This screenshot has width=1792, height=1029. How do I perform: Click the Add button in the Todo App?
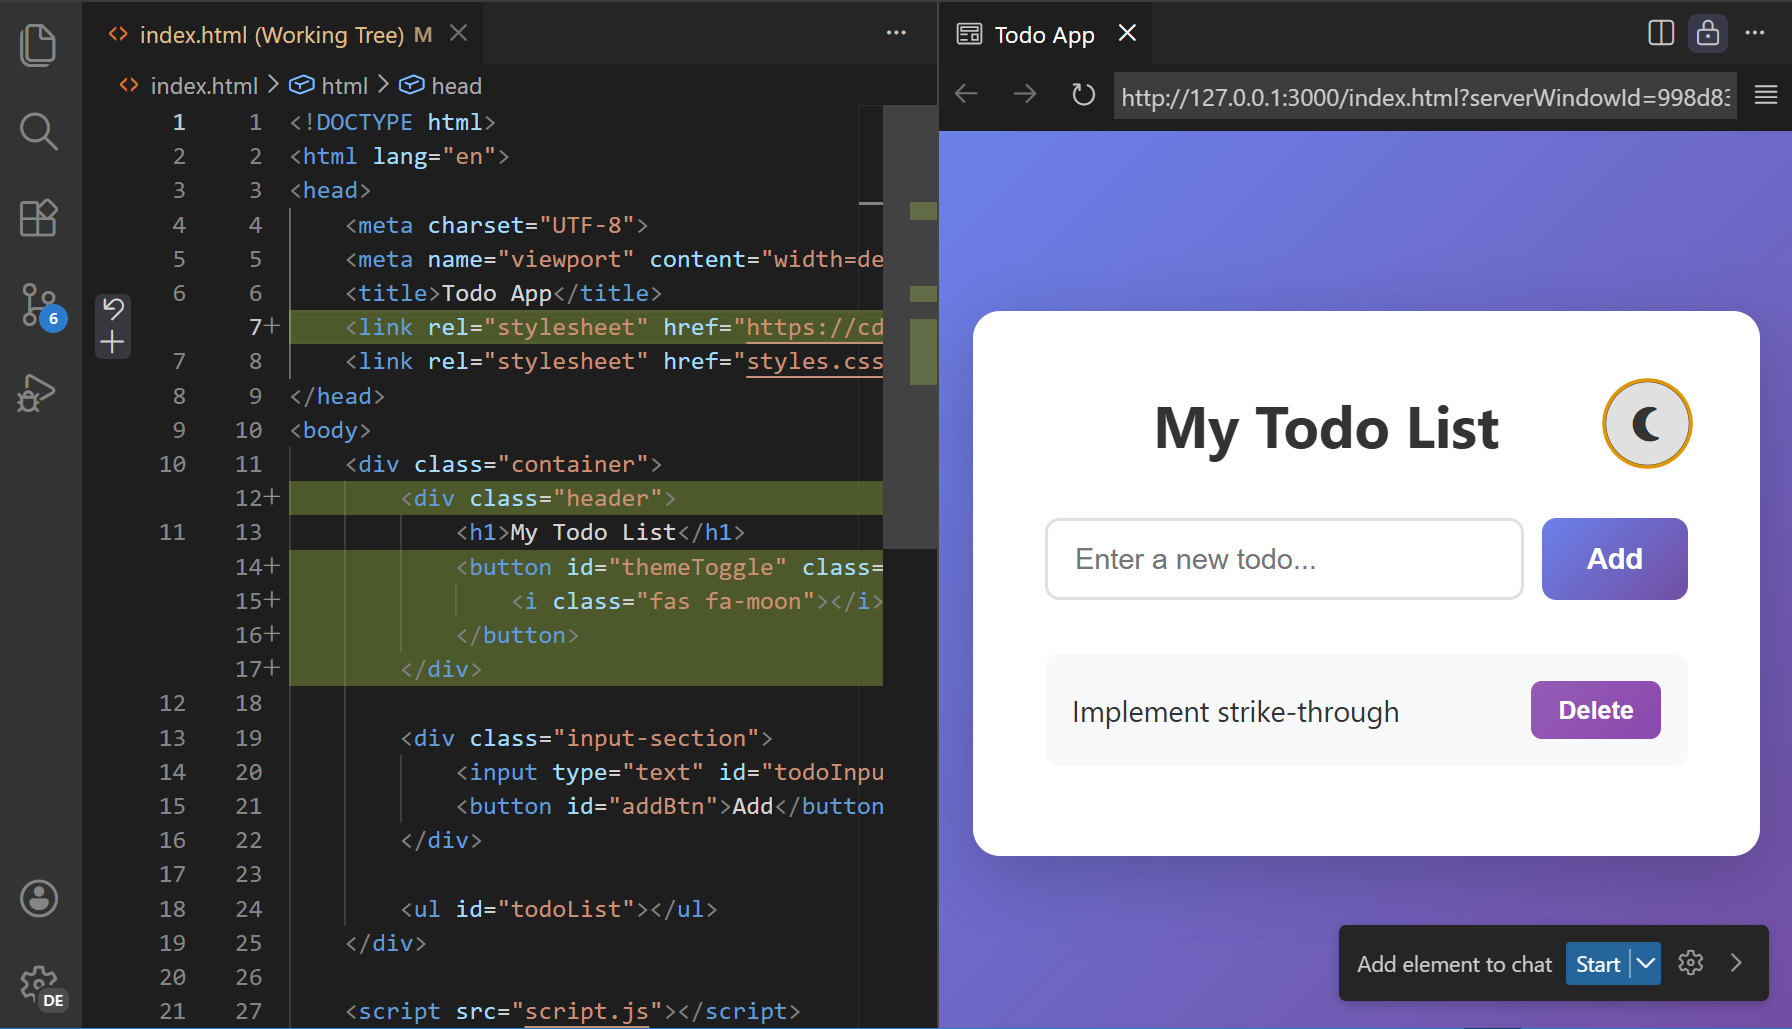1614,558
